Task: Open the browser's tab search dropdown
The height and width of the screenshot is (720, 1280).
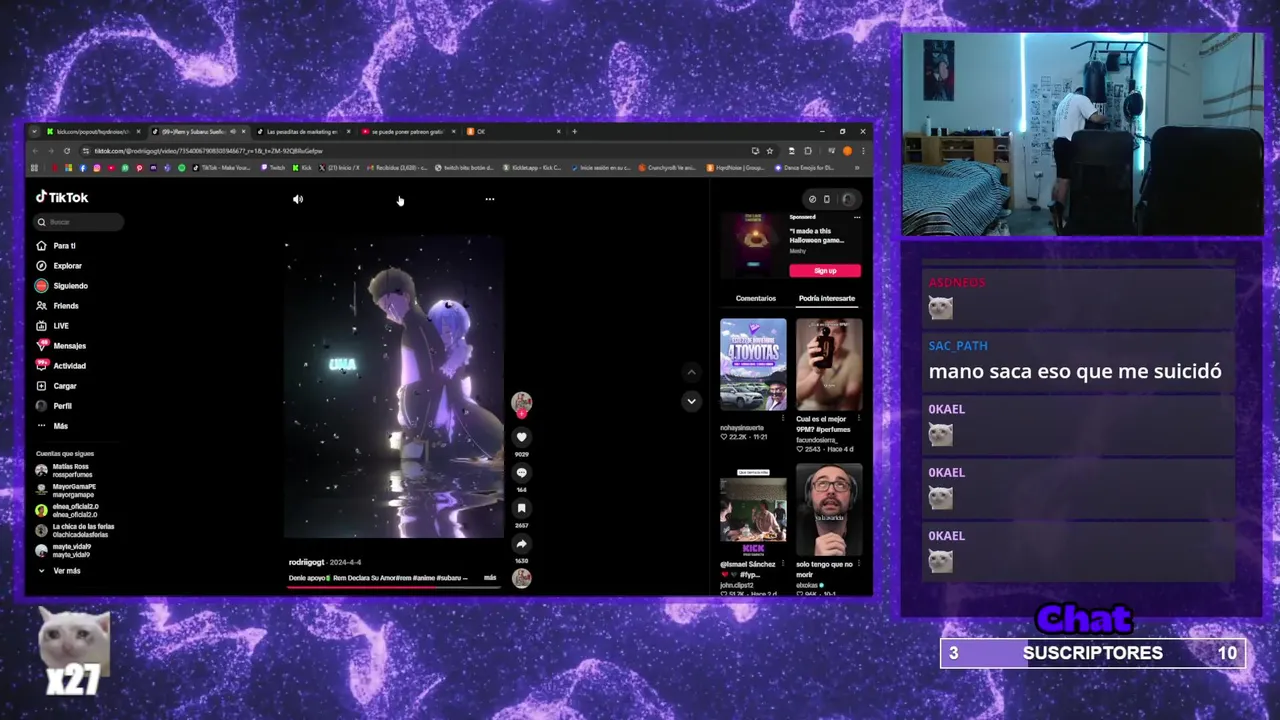Action: [x=35, y=131]
